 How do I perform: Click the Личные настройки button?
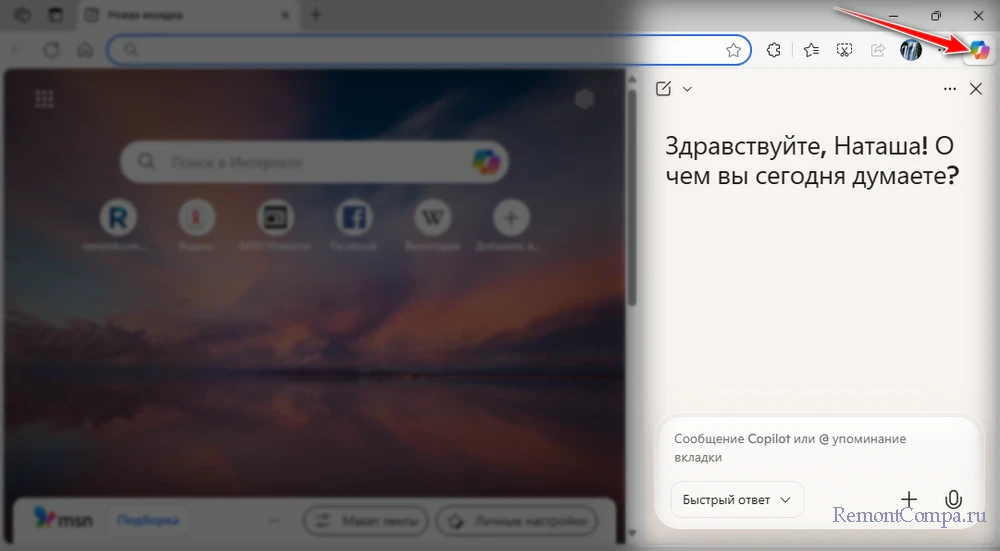[x=518, y=521]
